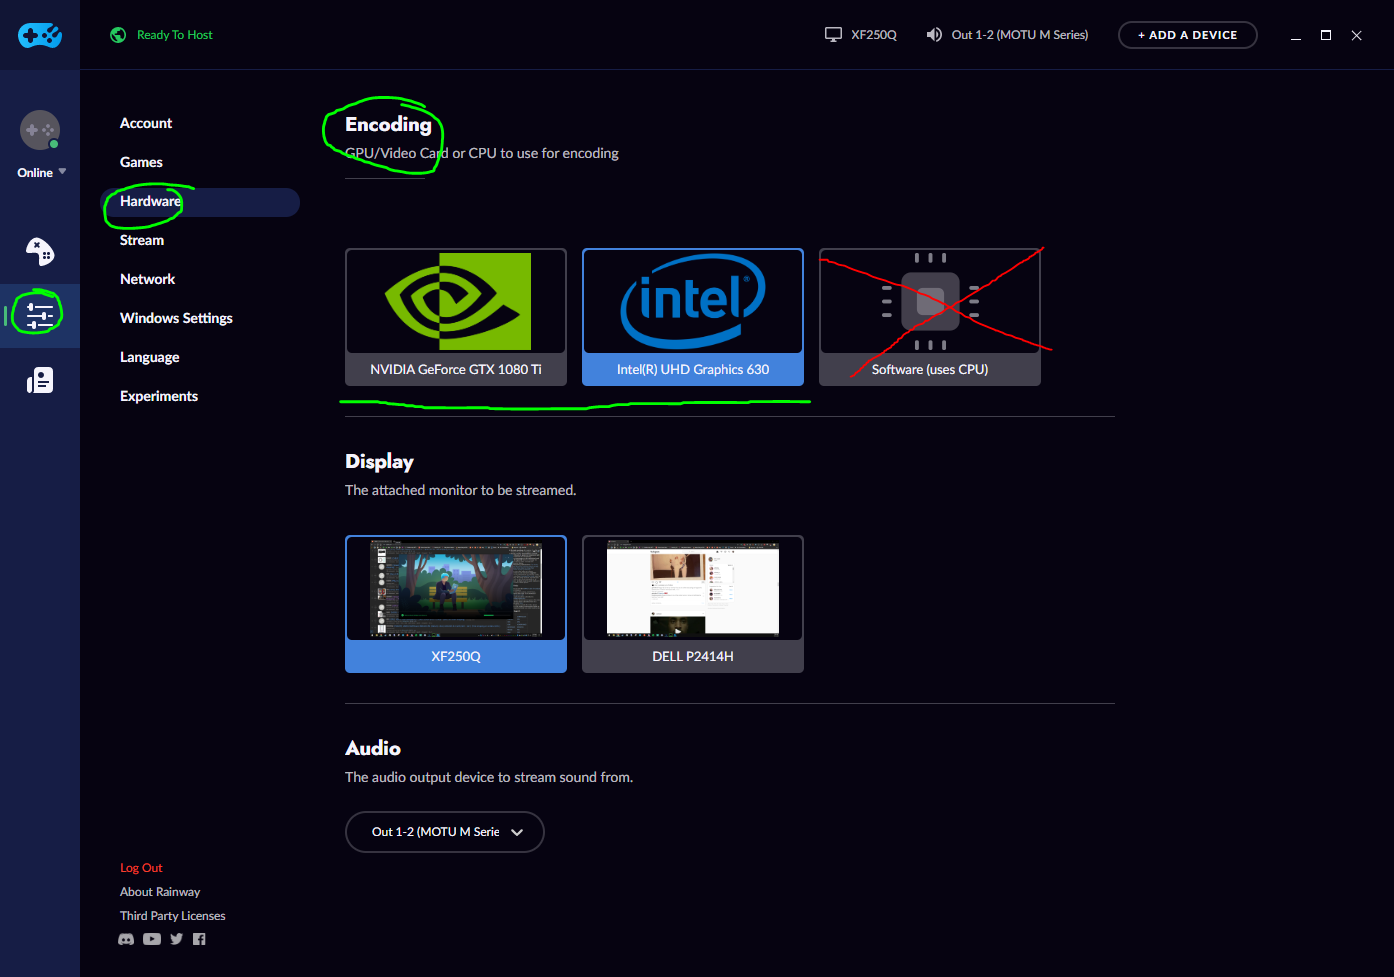Open the YouTube social icon
The width and height of the screenshot is (1394, 977).
(152, 939)
